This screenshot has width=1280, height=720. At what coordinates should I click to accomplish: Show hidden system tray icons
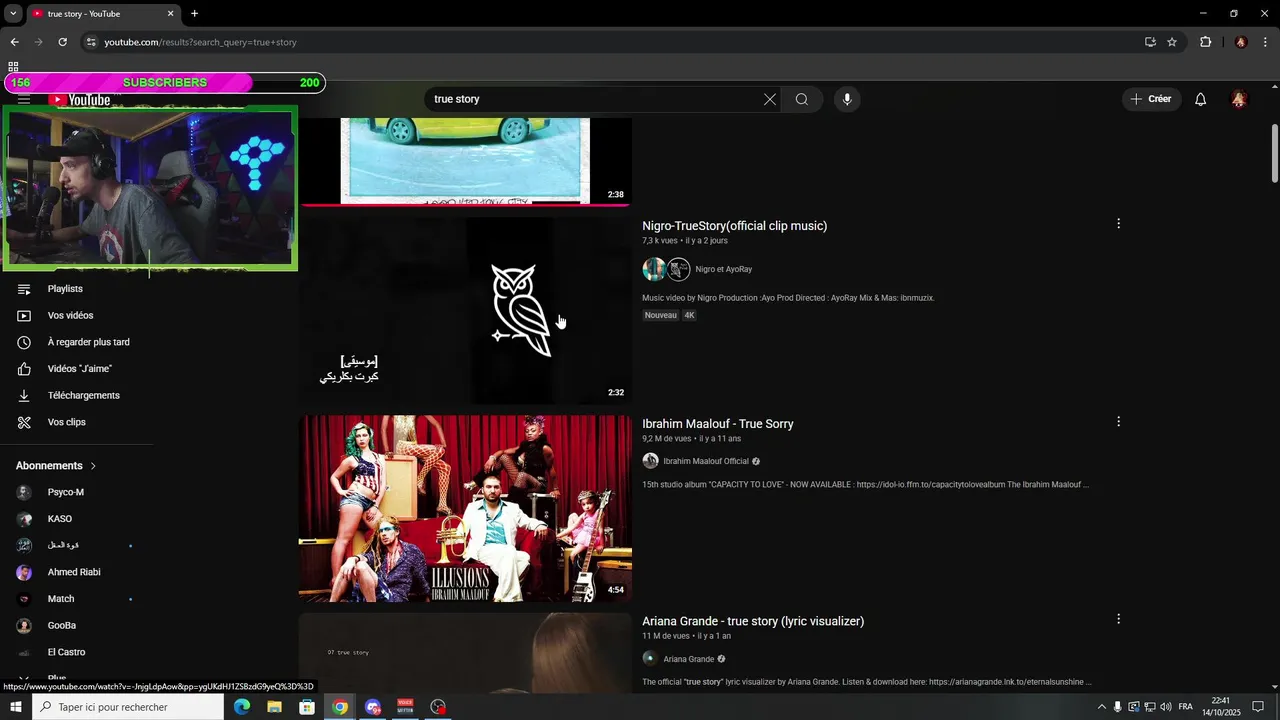(x=1102, y=707)
